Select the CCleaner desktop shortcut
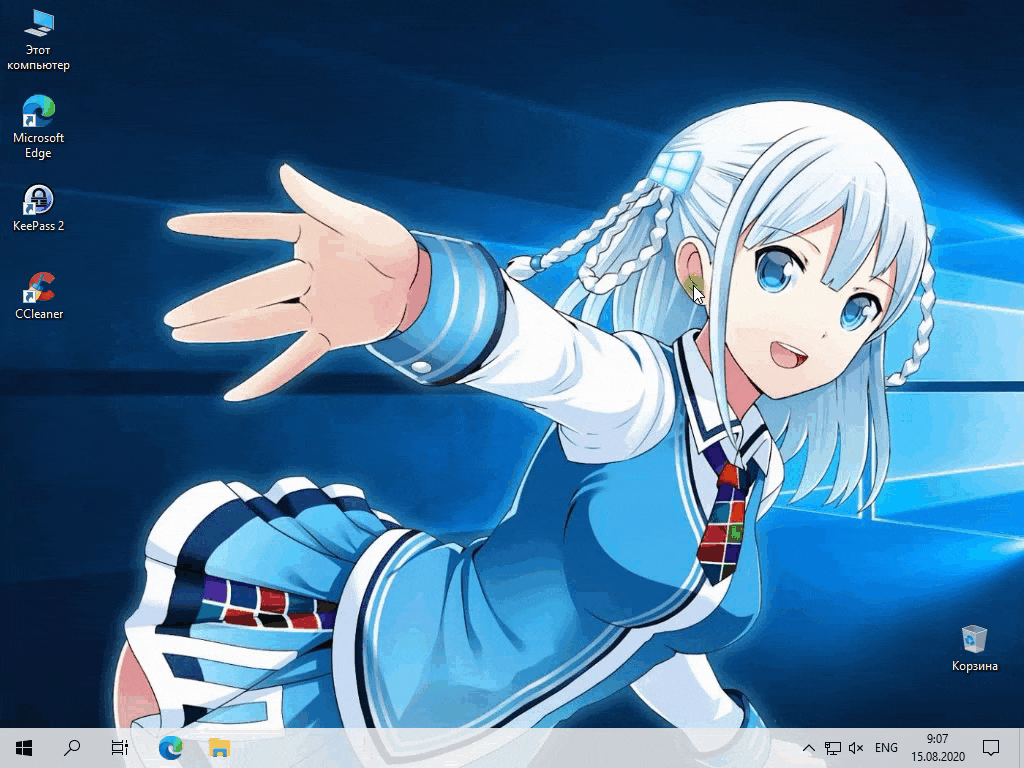The width and height of the screenshot is (1024, 768). tap(39, 296)
